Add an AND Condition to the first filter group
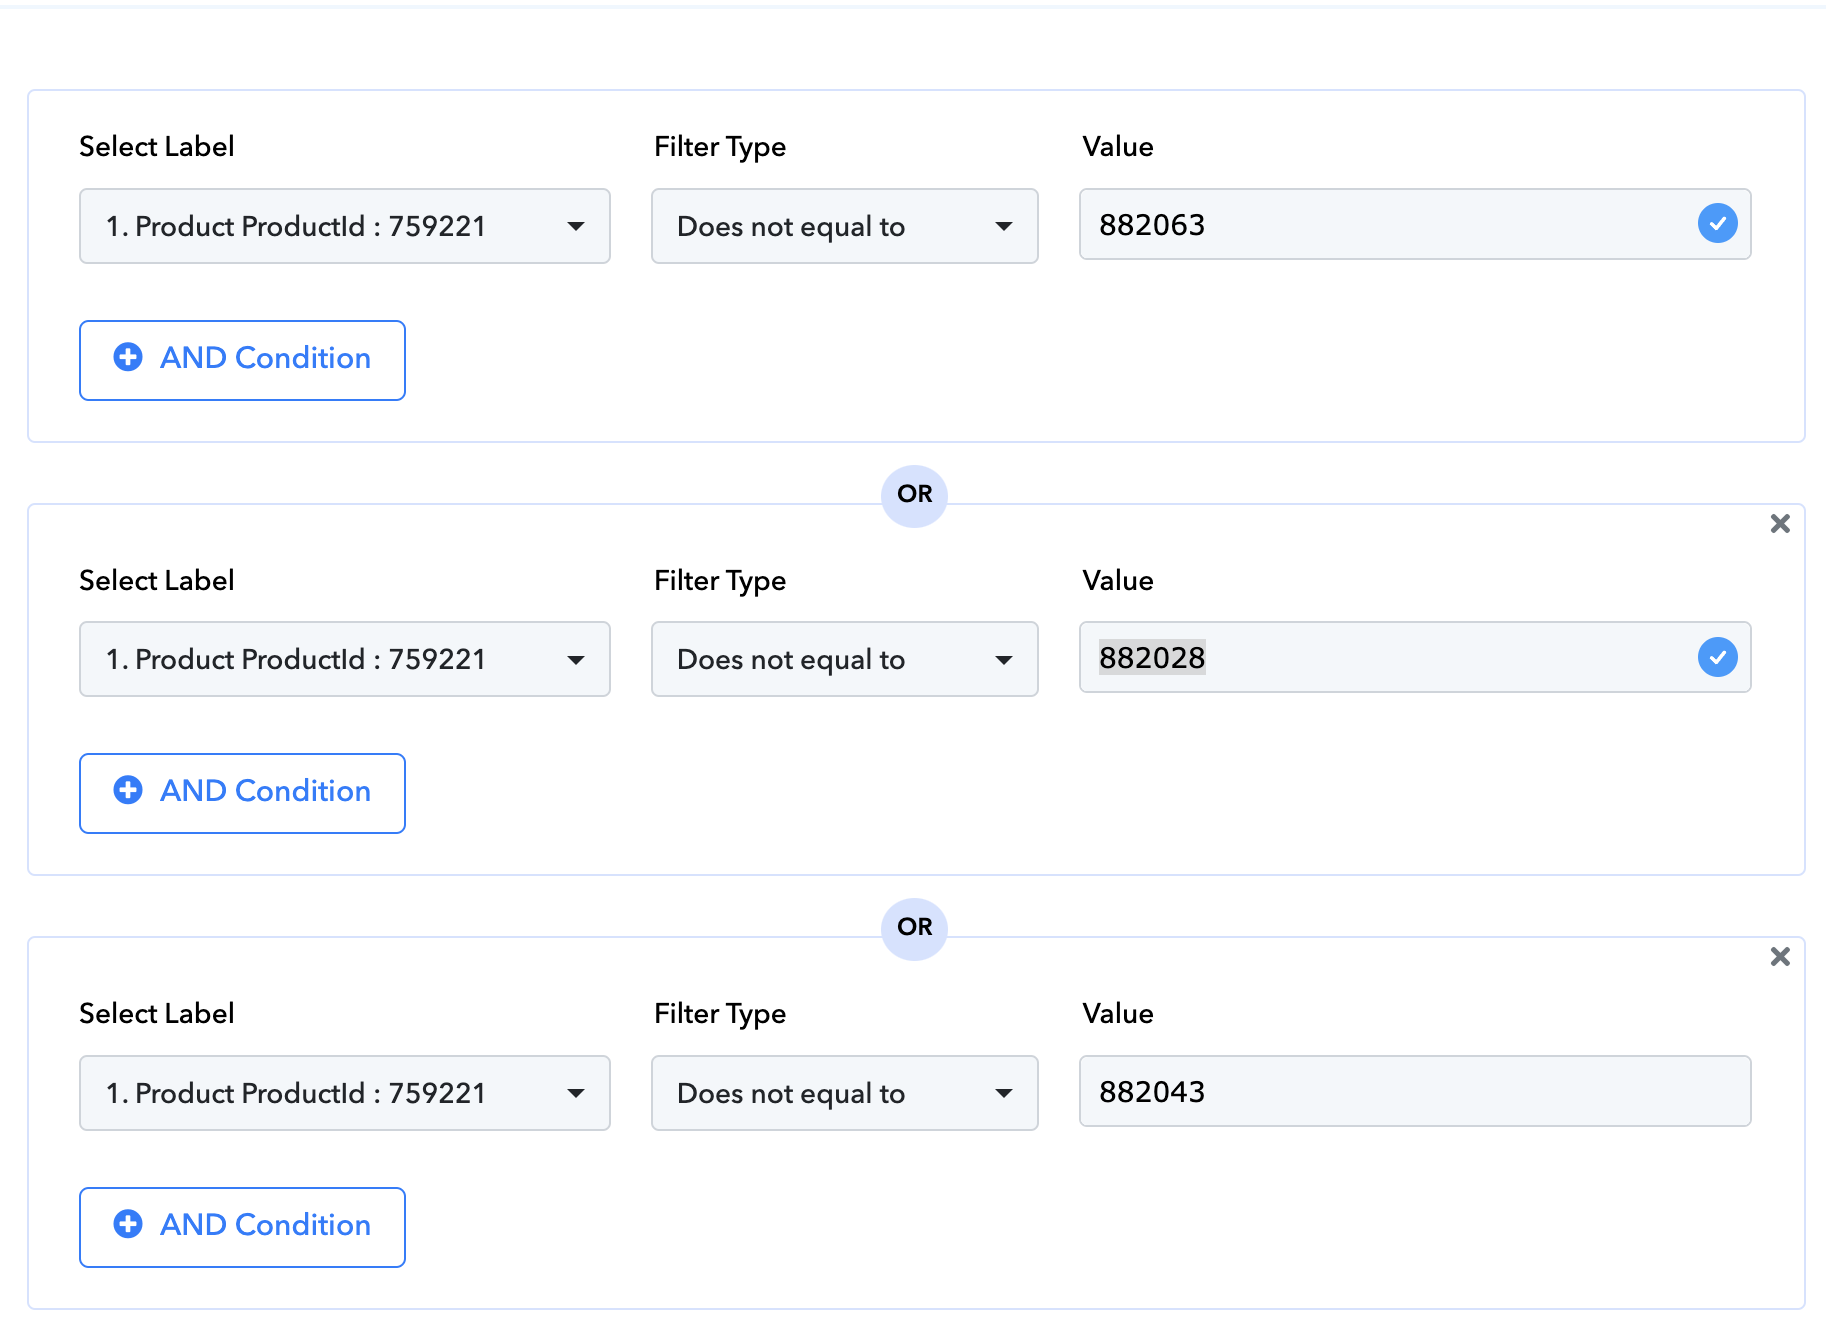This screenshot has height=1328, width=1826. tap(242, 360)
